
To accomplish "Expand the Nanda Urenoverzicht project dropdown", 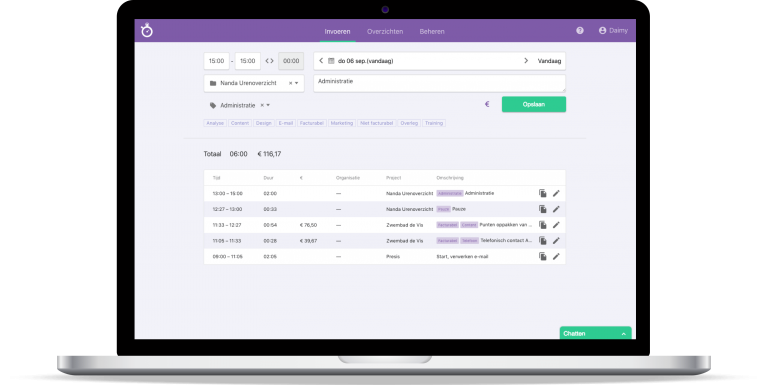I will 296,83.
